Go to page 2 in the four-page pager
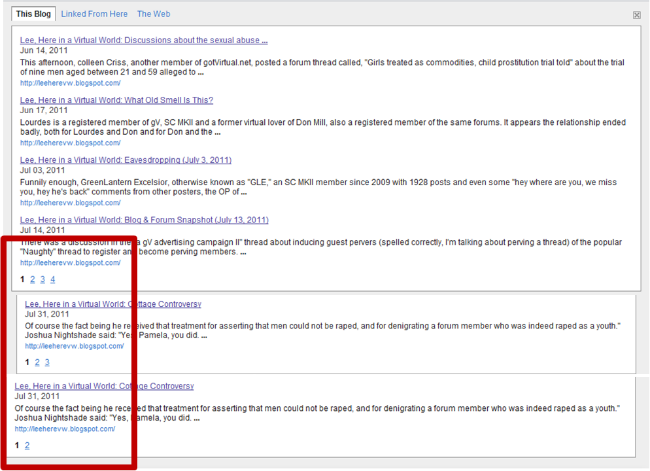Image resolution: width=650 pixels, height=471 pixels. (x=32, y=279)
